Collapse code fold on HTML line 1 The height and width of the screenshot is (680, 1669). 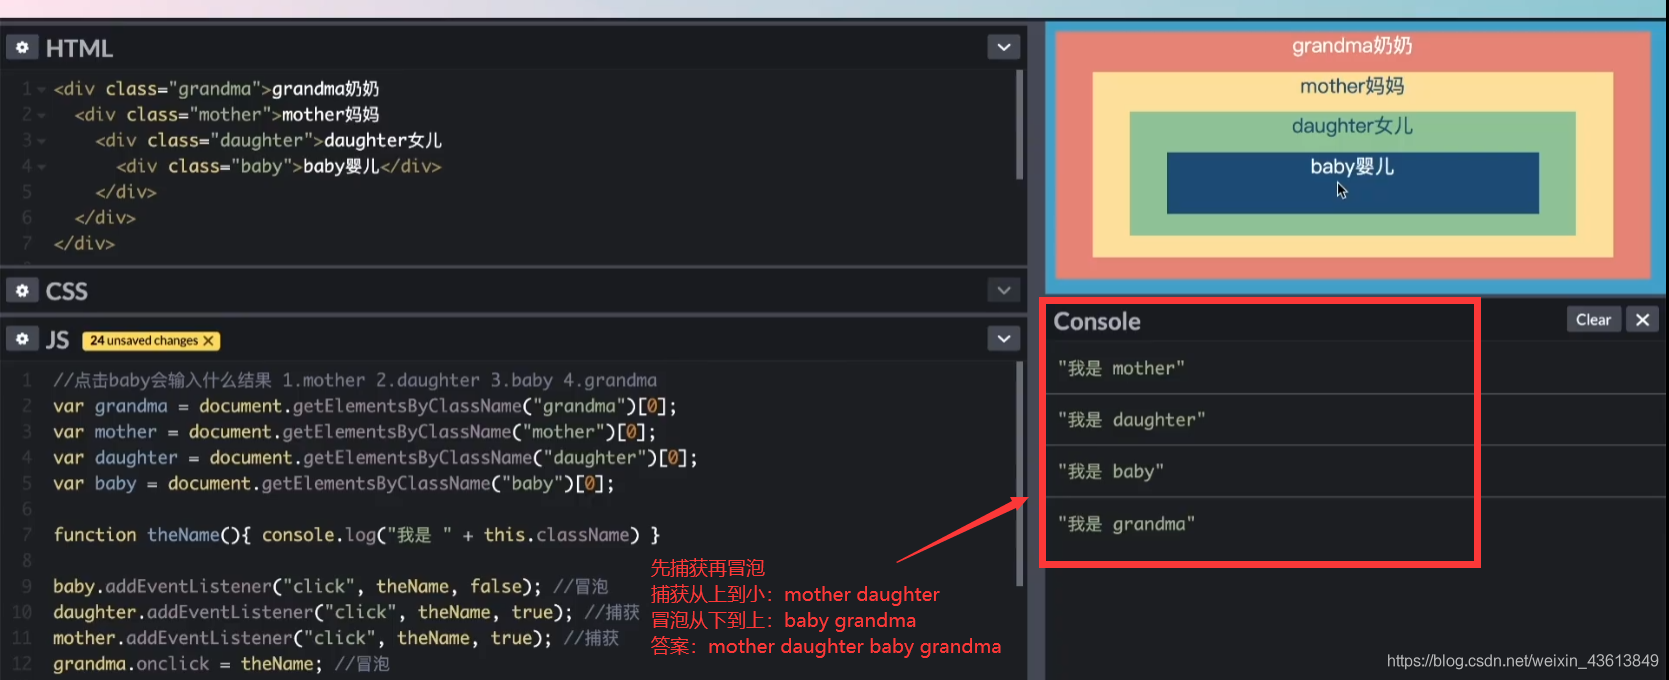pos(41,89)
